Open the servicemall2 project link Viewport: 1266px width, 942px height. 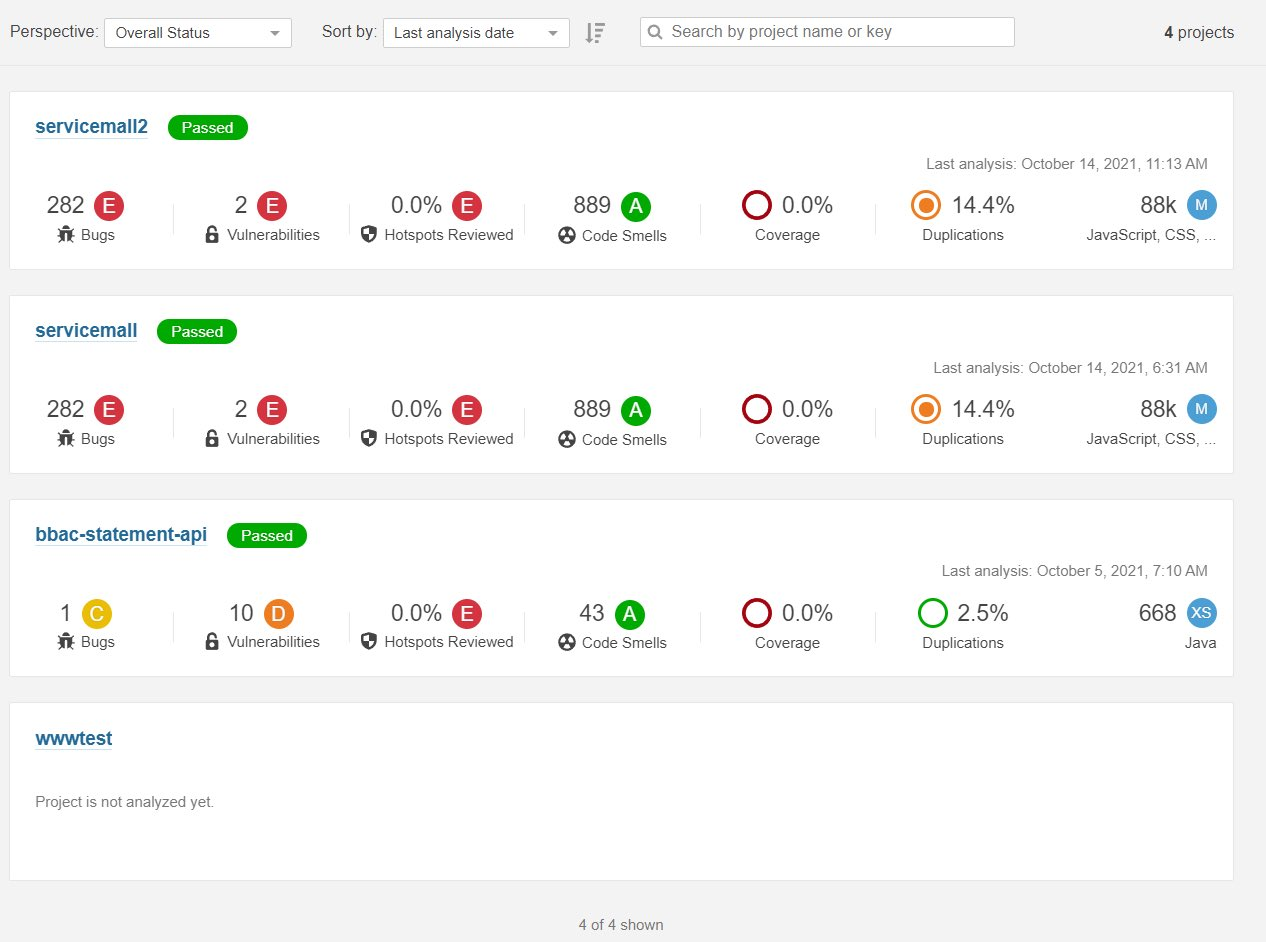(x=91, y=127)
